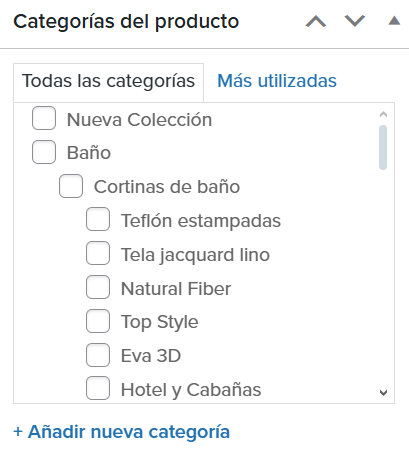Click the category list scrollbar thumb

tap(383, 147)
